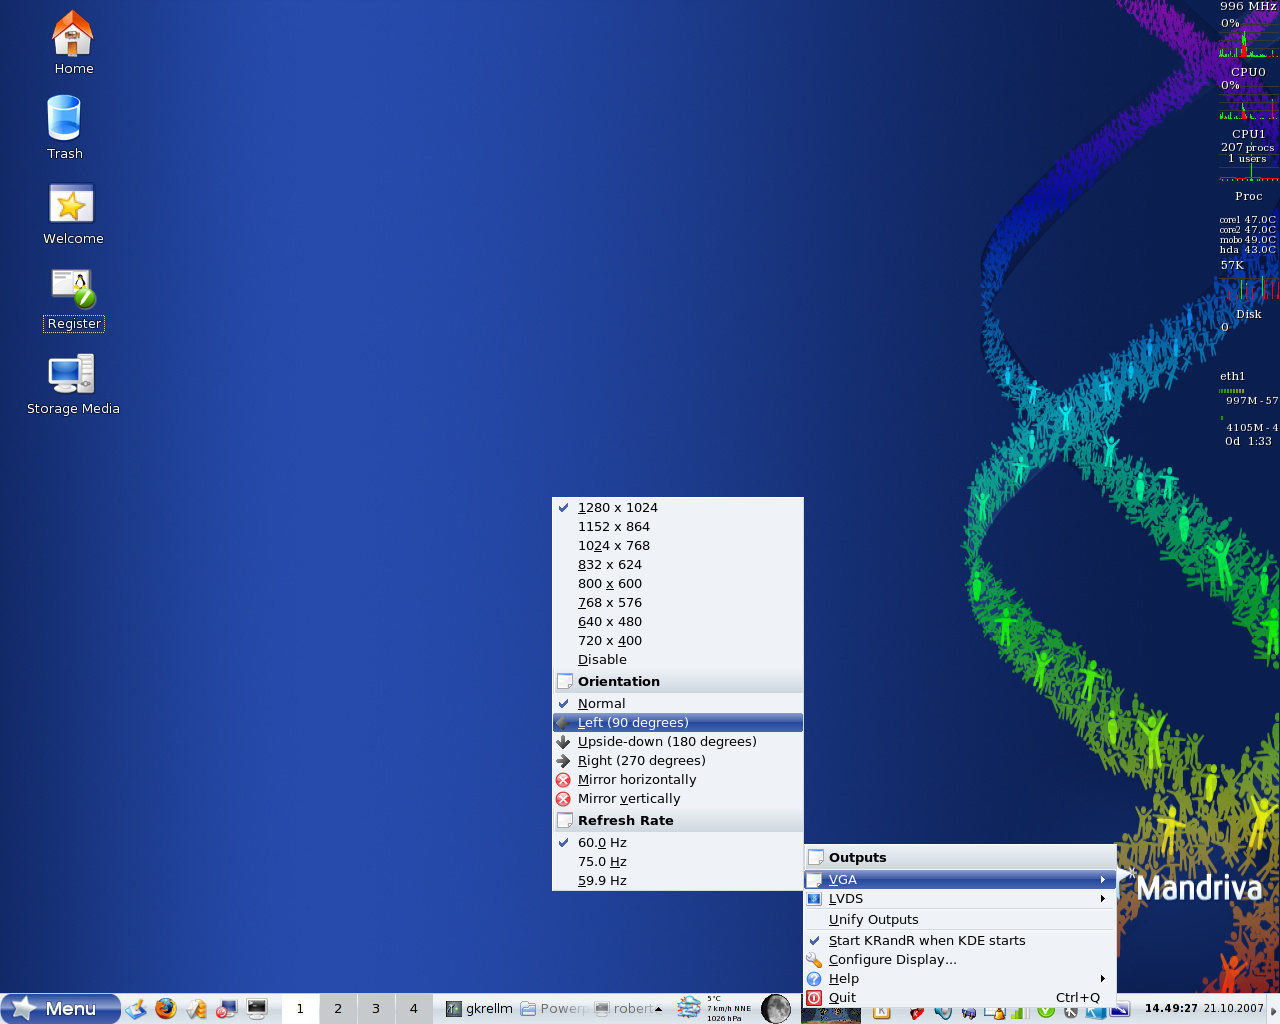Click the moon phase applet
1280x1024 pixels.
776,1008
